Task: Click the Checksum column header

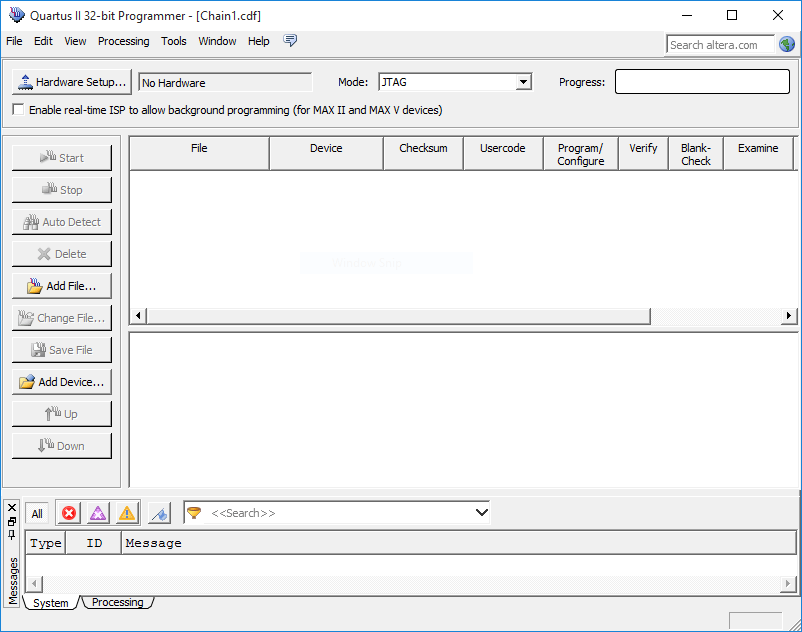Action: 424,153
